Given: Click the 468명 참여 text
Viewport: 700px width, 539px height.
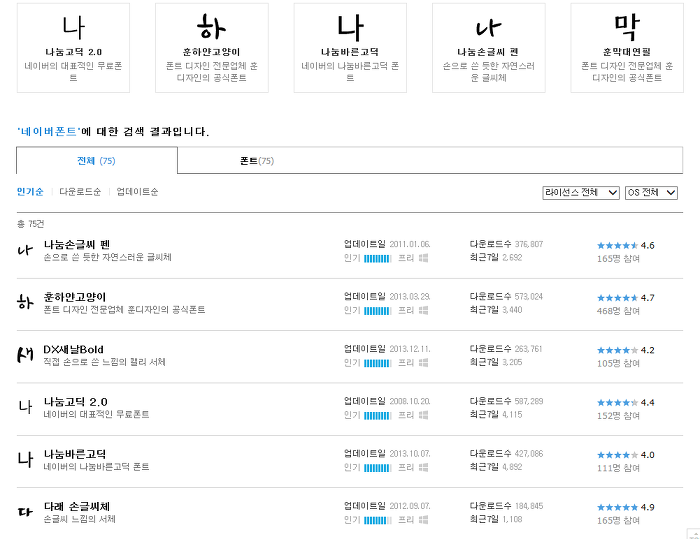Looking at the screenshot, I should pyautogui.click(x=618, y=311).
